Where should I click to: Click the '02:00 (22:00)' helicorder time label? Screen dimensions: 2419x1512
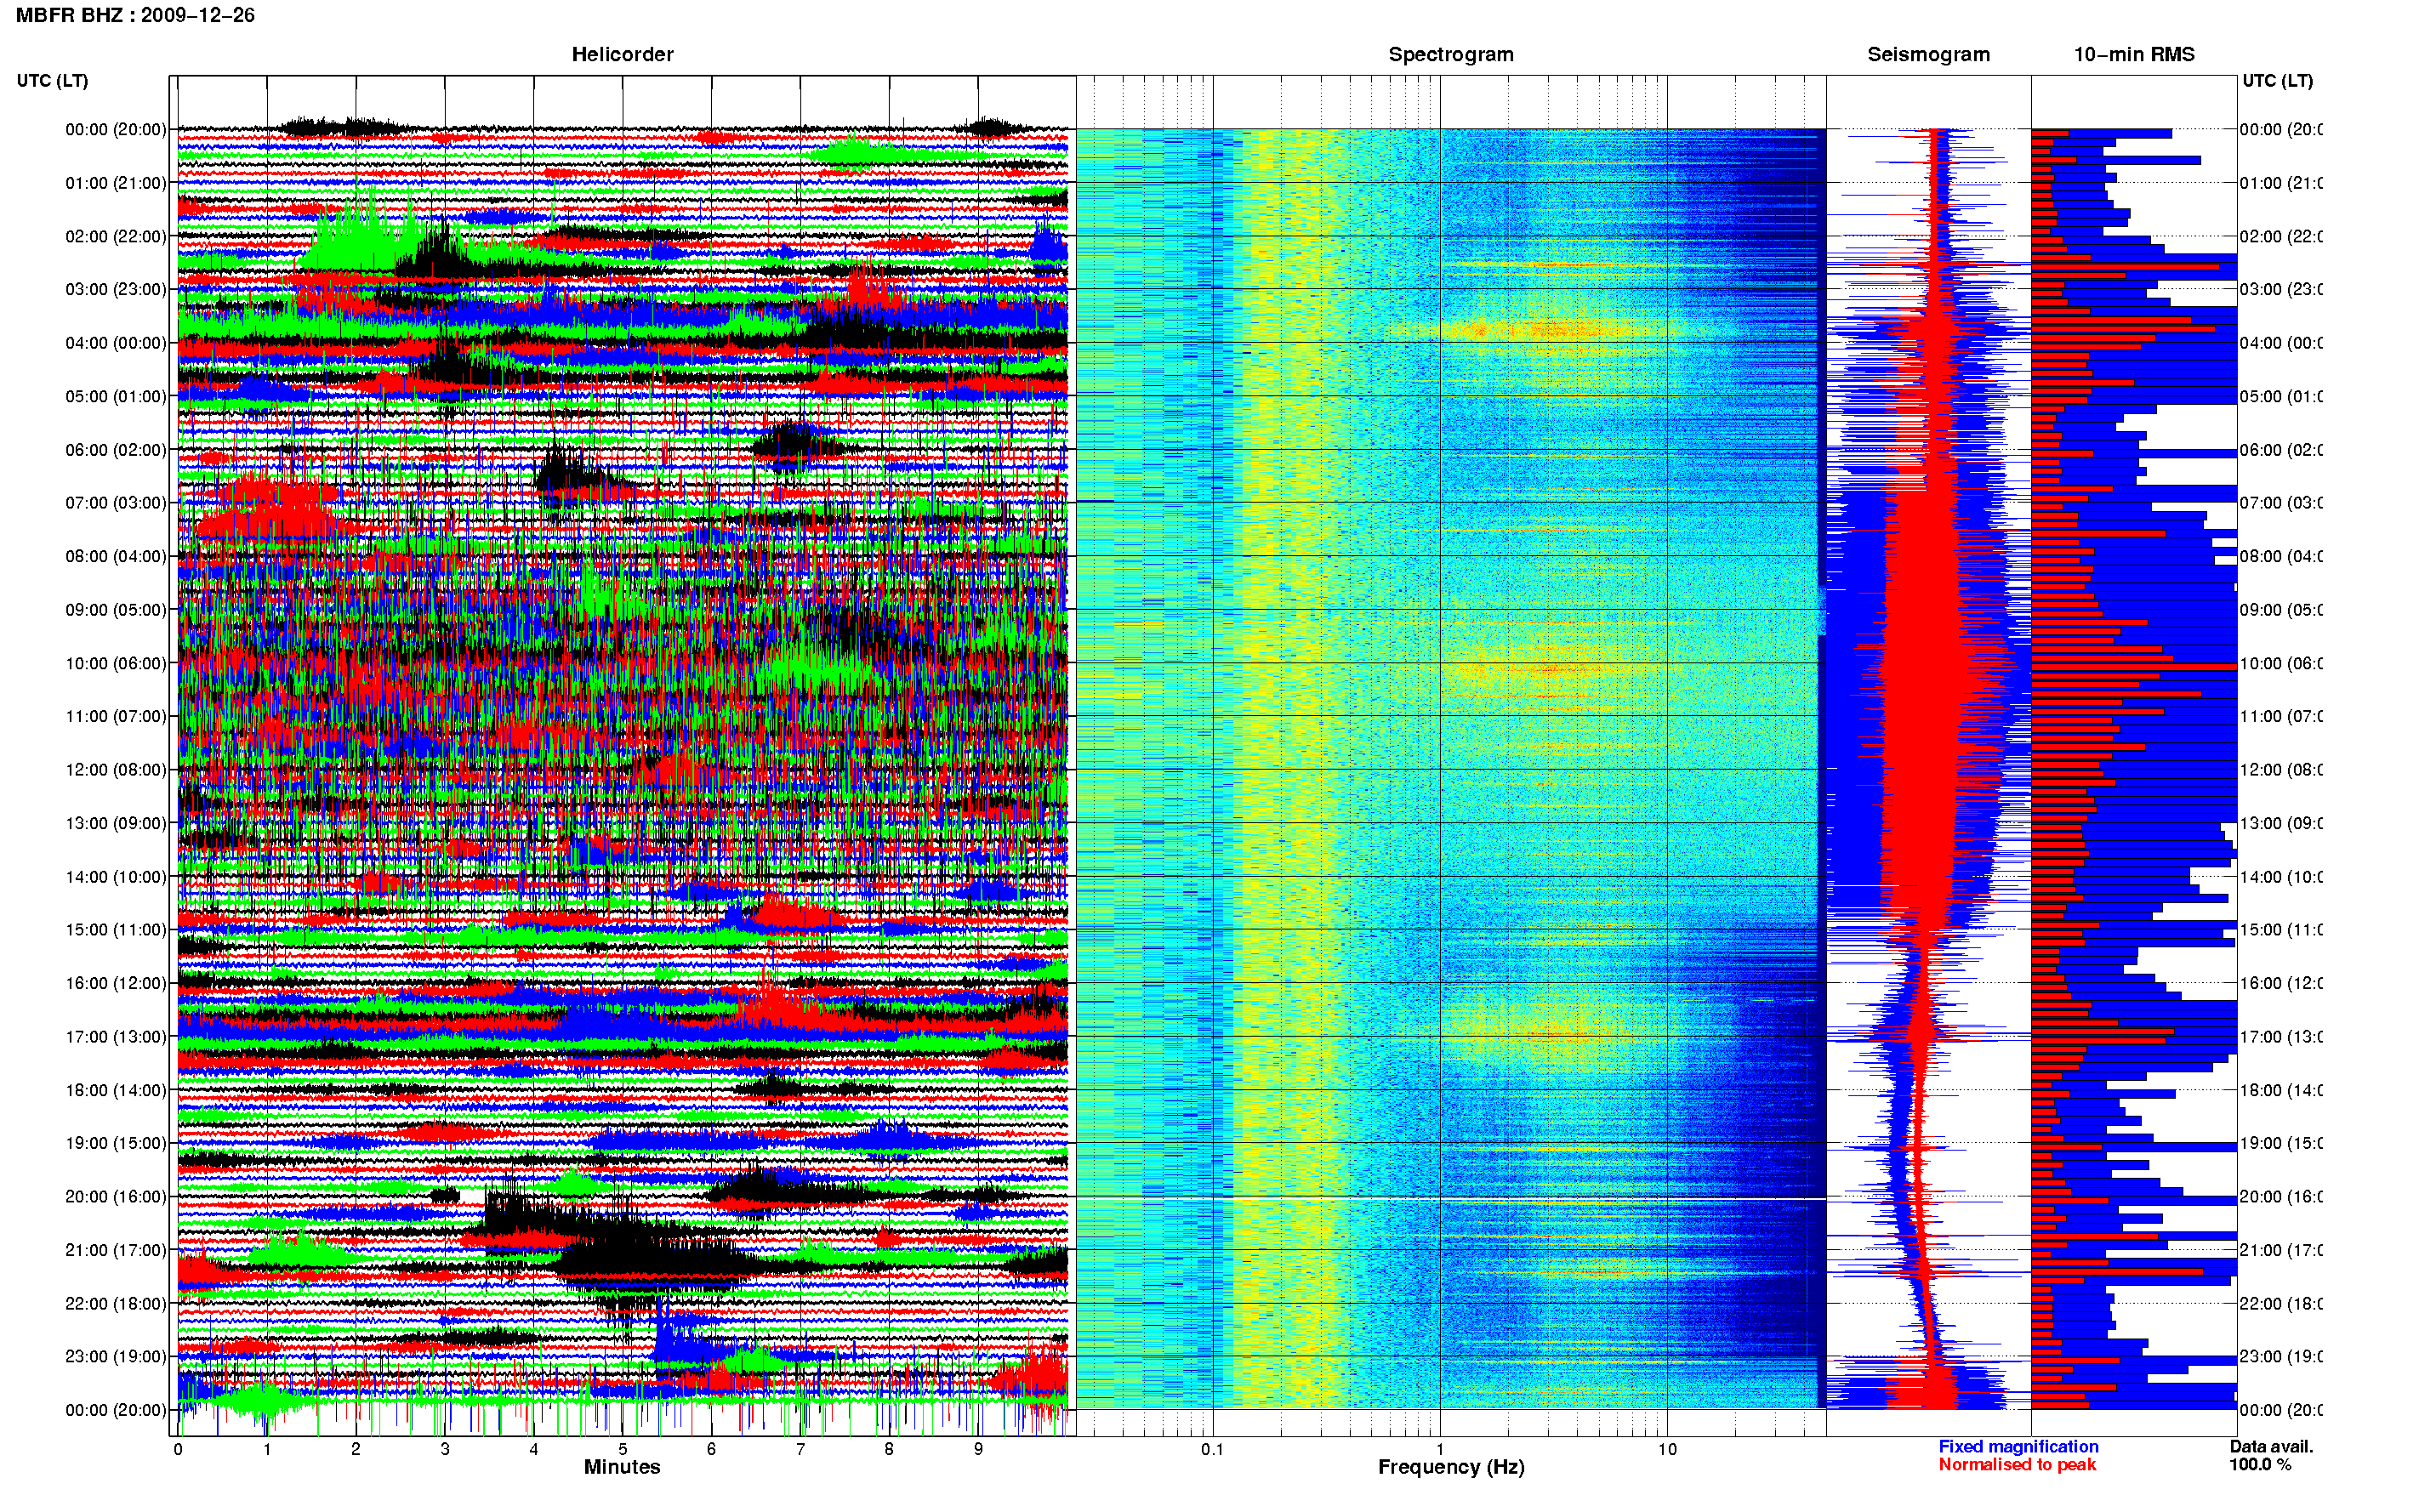[x=115, y=236]
